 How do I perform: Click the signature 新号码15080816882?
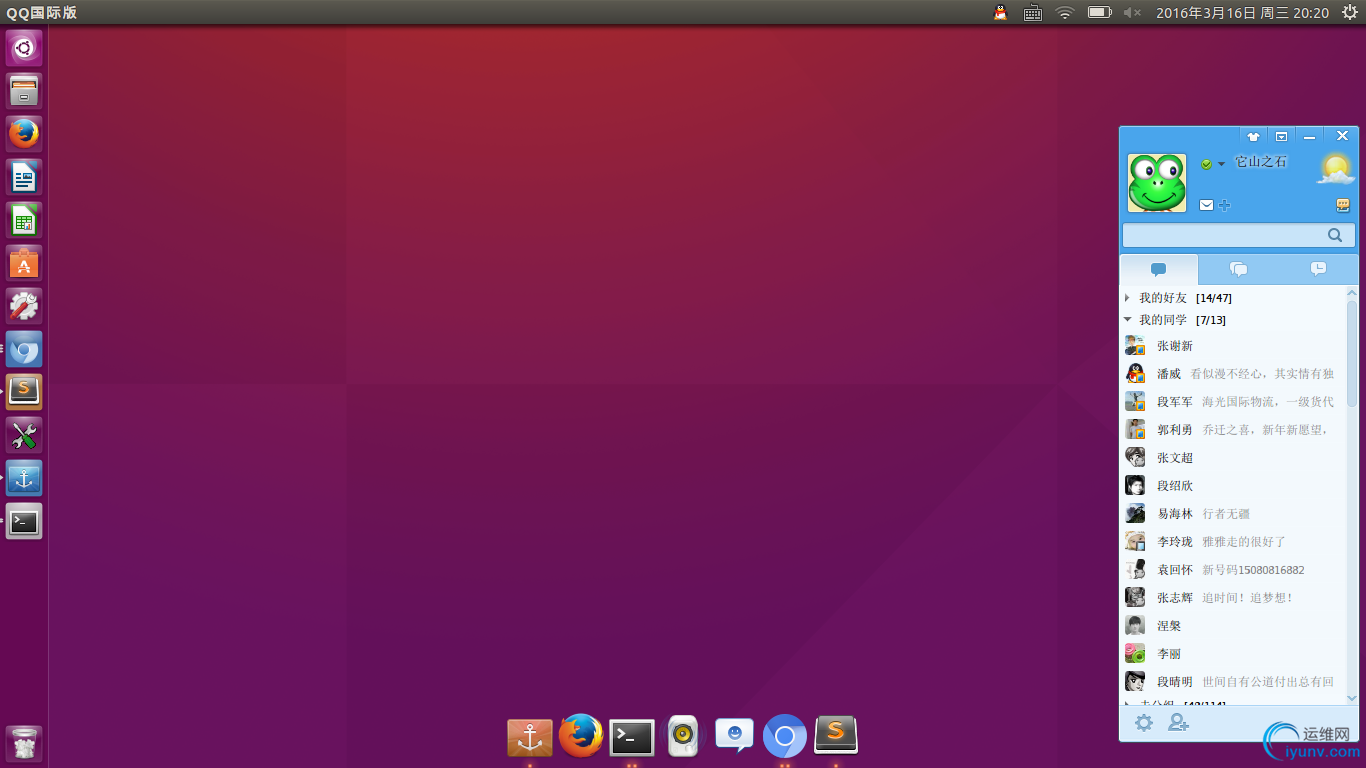(x=1253, y=570)
